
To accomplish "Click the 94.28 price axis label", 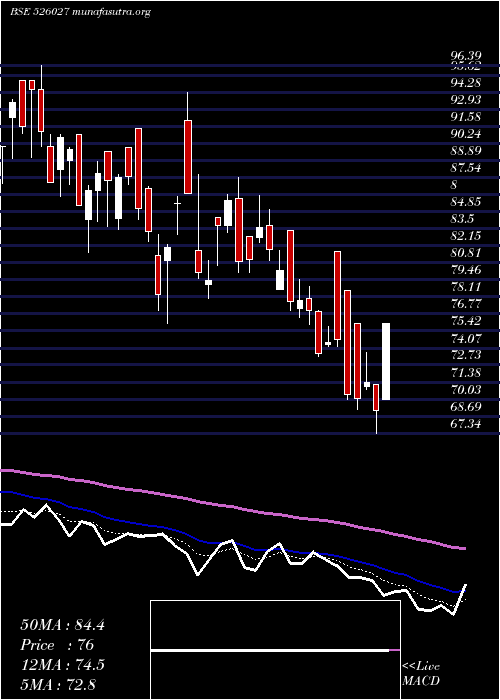I will pyautogui.click(x=466, y=82).
